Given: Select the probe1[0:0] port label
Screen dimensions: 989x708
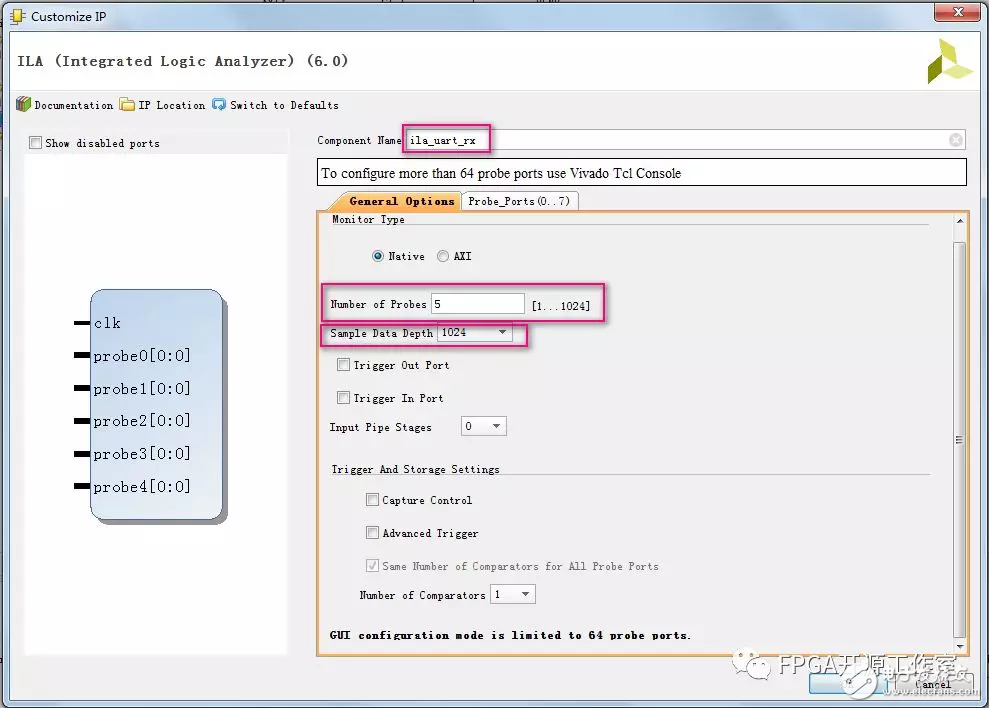Looking at the screenshot, I should tap(142, 389).
